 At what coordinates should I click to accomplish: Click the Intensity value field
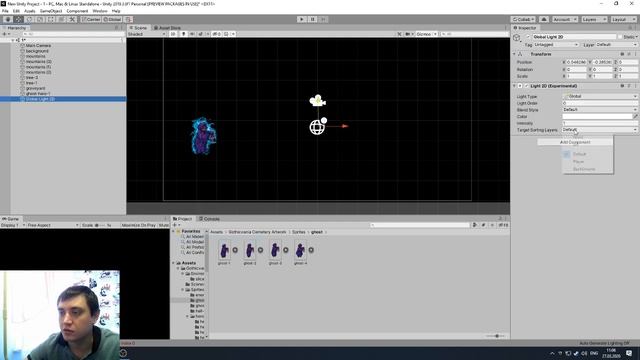pos(600,123)
